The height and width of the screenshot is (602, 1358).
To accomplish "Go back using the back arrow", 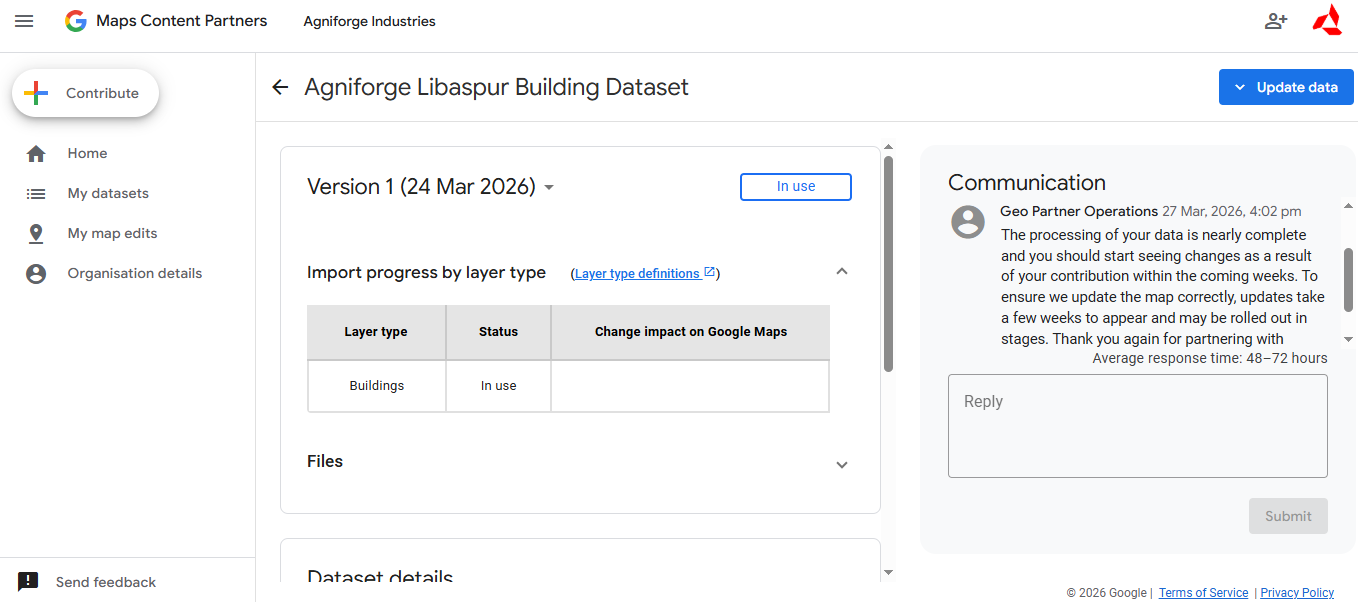I will click(x=280, y=88).
